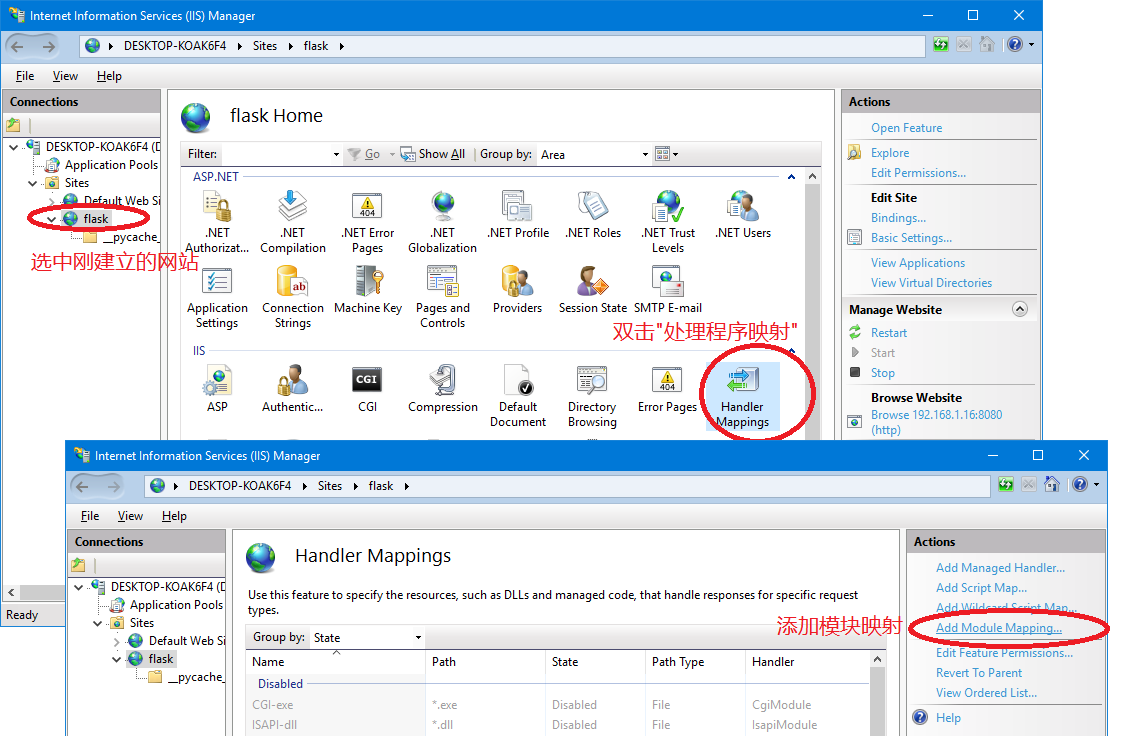Click Add Module Mapping link

coord(999,628)
